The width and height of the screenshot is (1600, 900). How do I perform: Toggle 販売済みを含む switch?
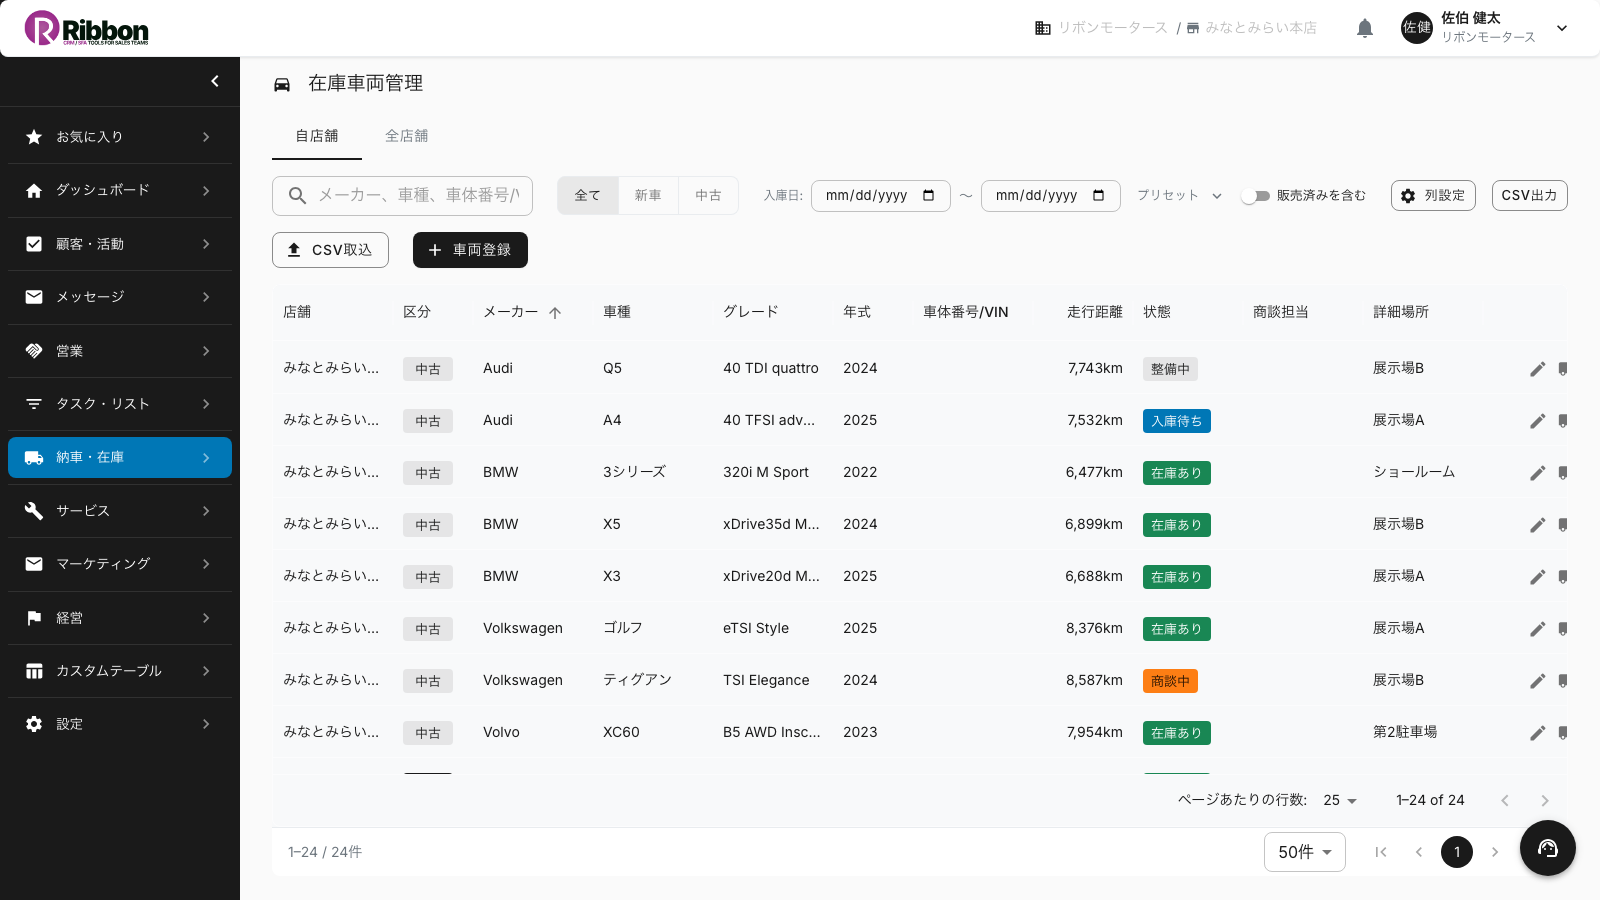tap(1255, 196)
